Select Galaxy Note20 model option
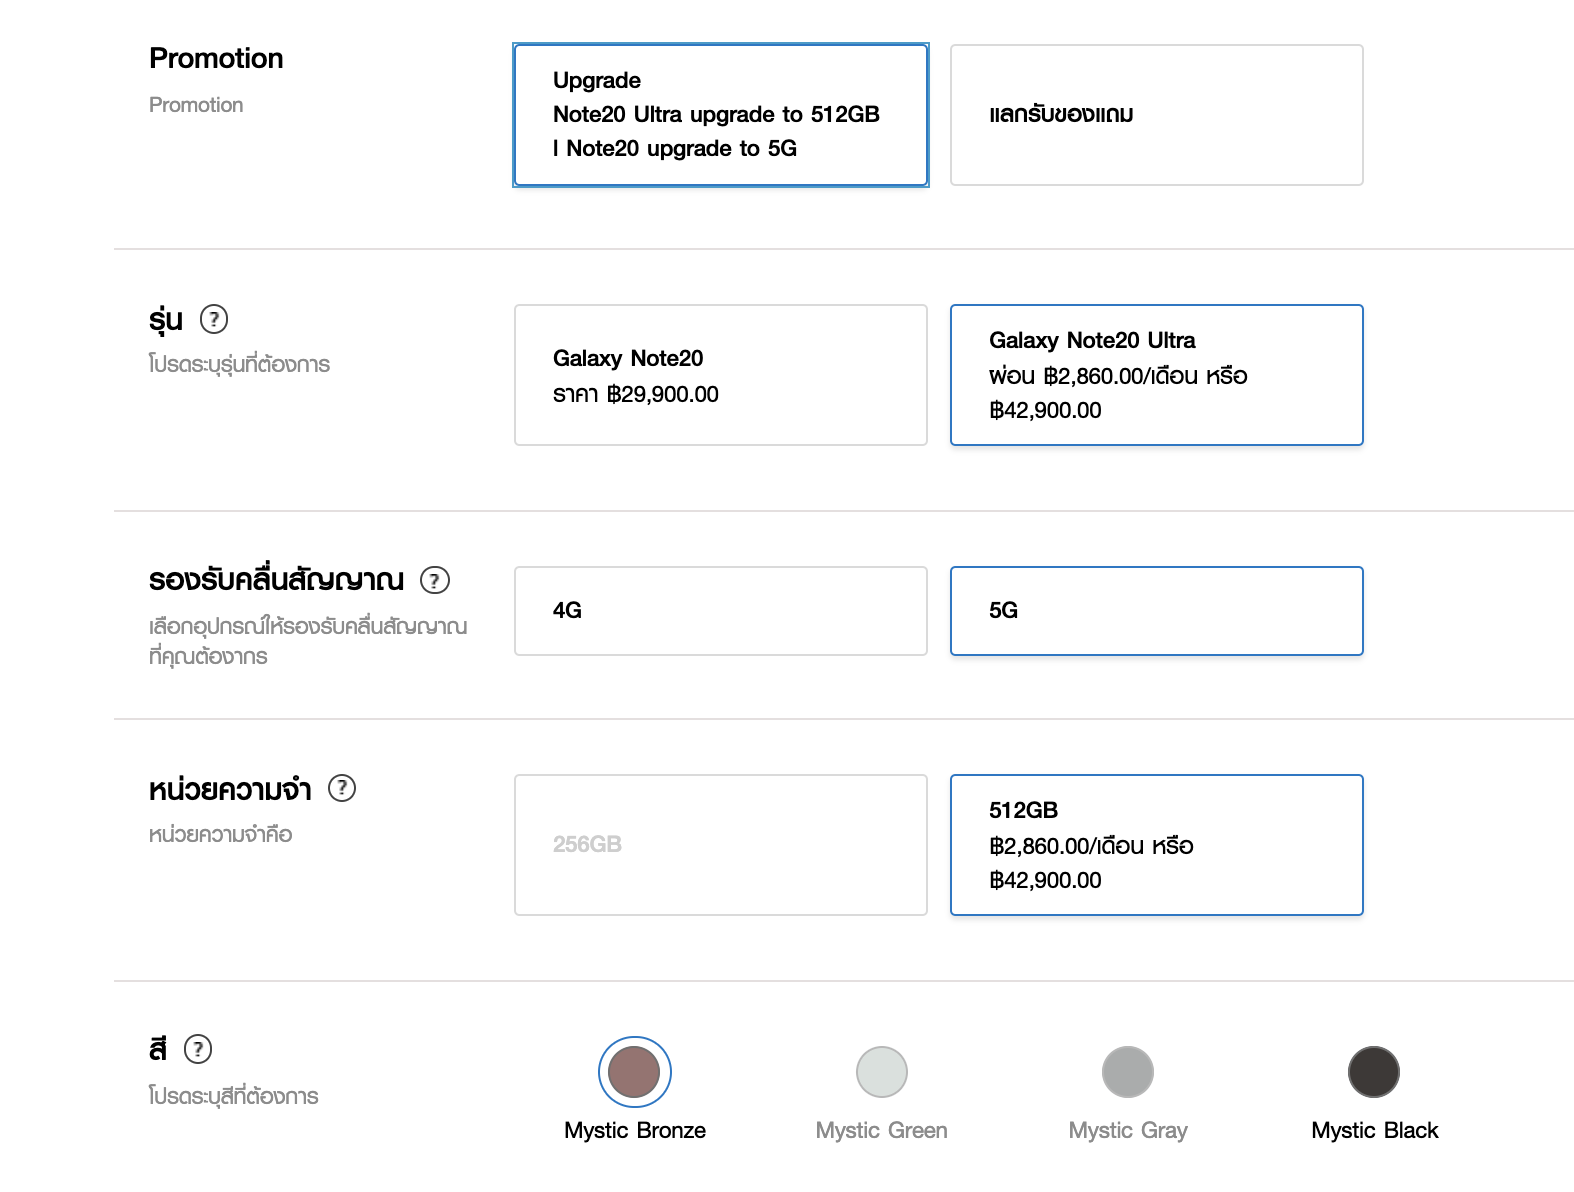 720,375
